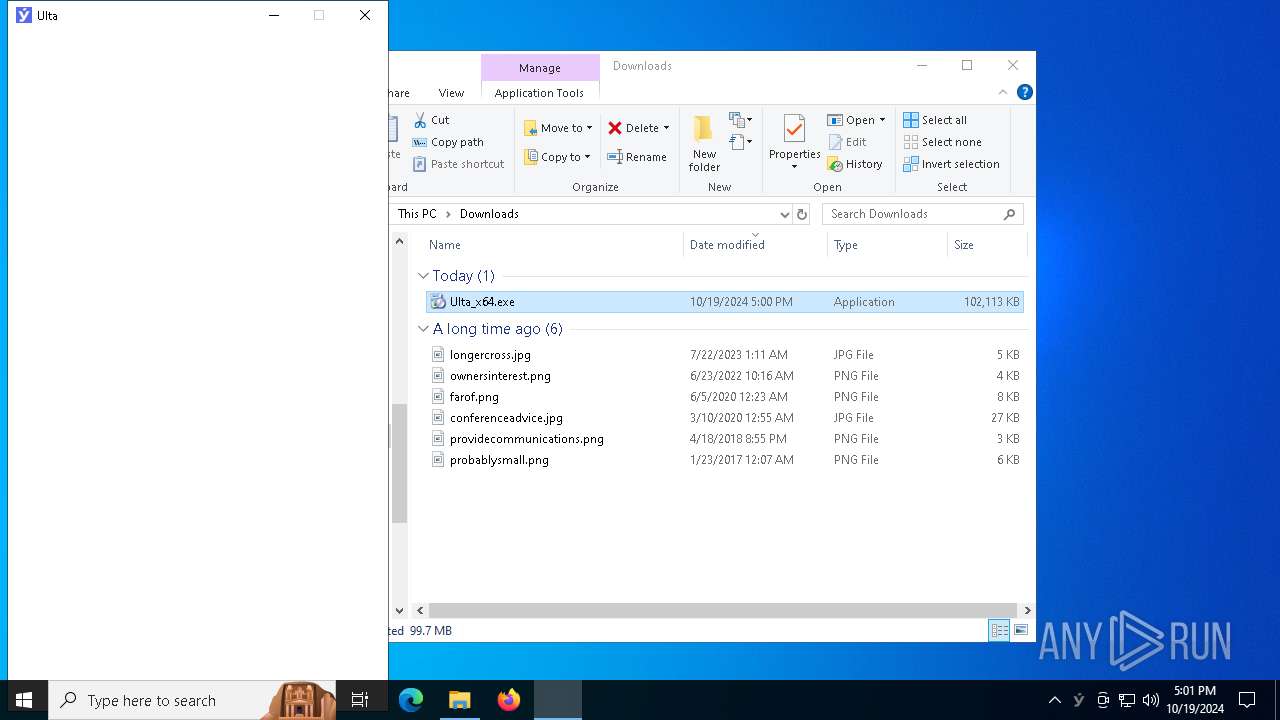Click the network tray icon

click(1127, 700)
